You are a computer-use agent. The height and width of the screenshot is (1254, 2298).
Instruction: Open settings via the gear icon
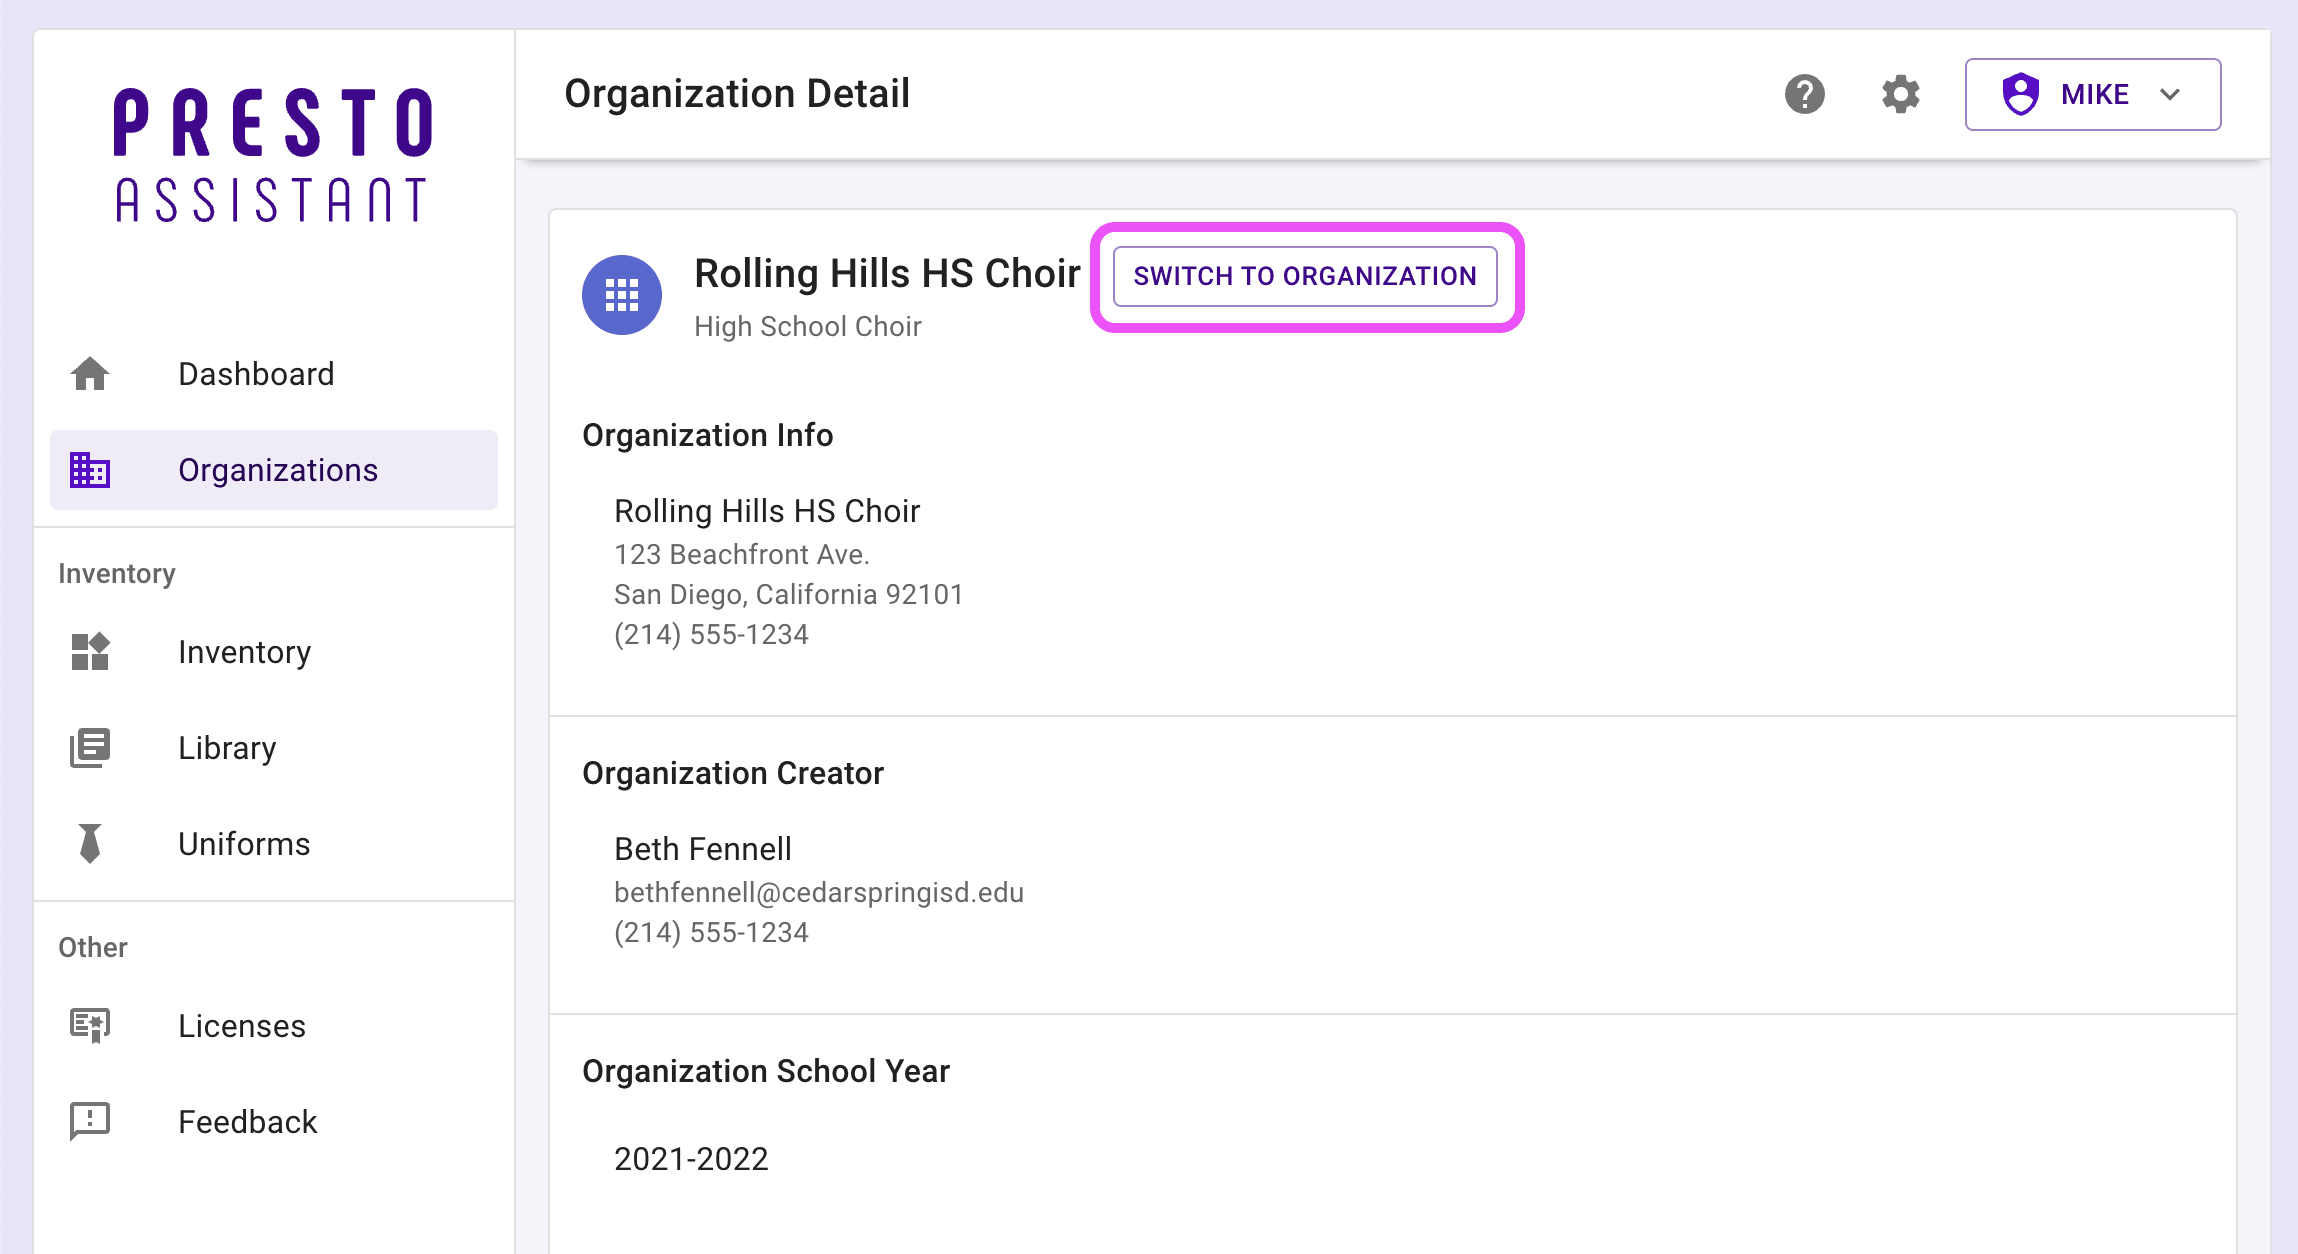1900,94
